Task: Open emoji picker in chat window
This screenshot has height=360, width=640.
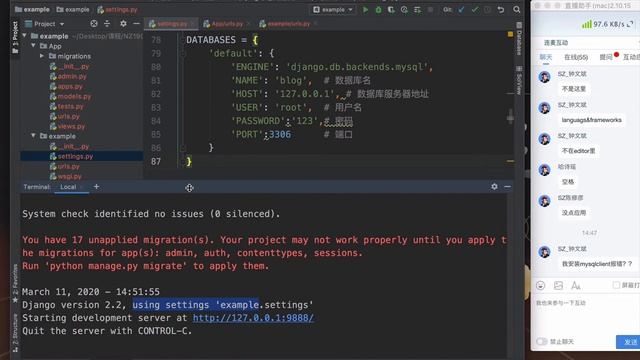Action: (x=540, y=285)
